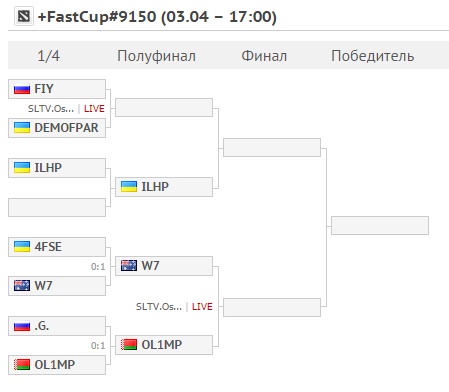Click the Russian flag next to FIY
The image size is (449, 392).
pos(22,89)
